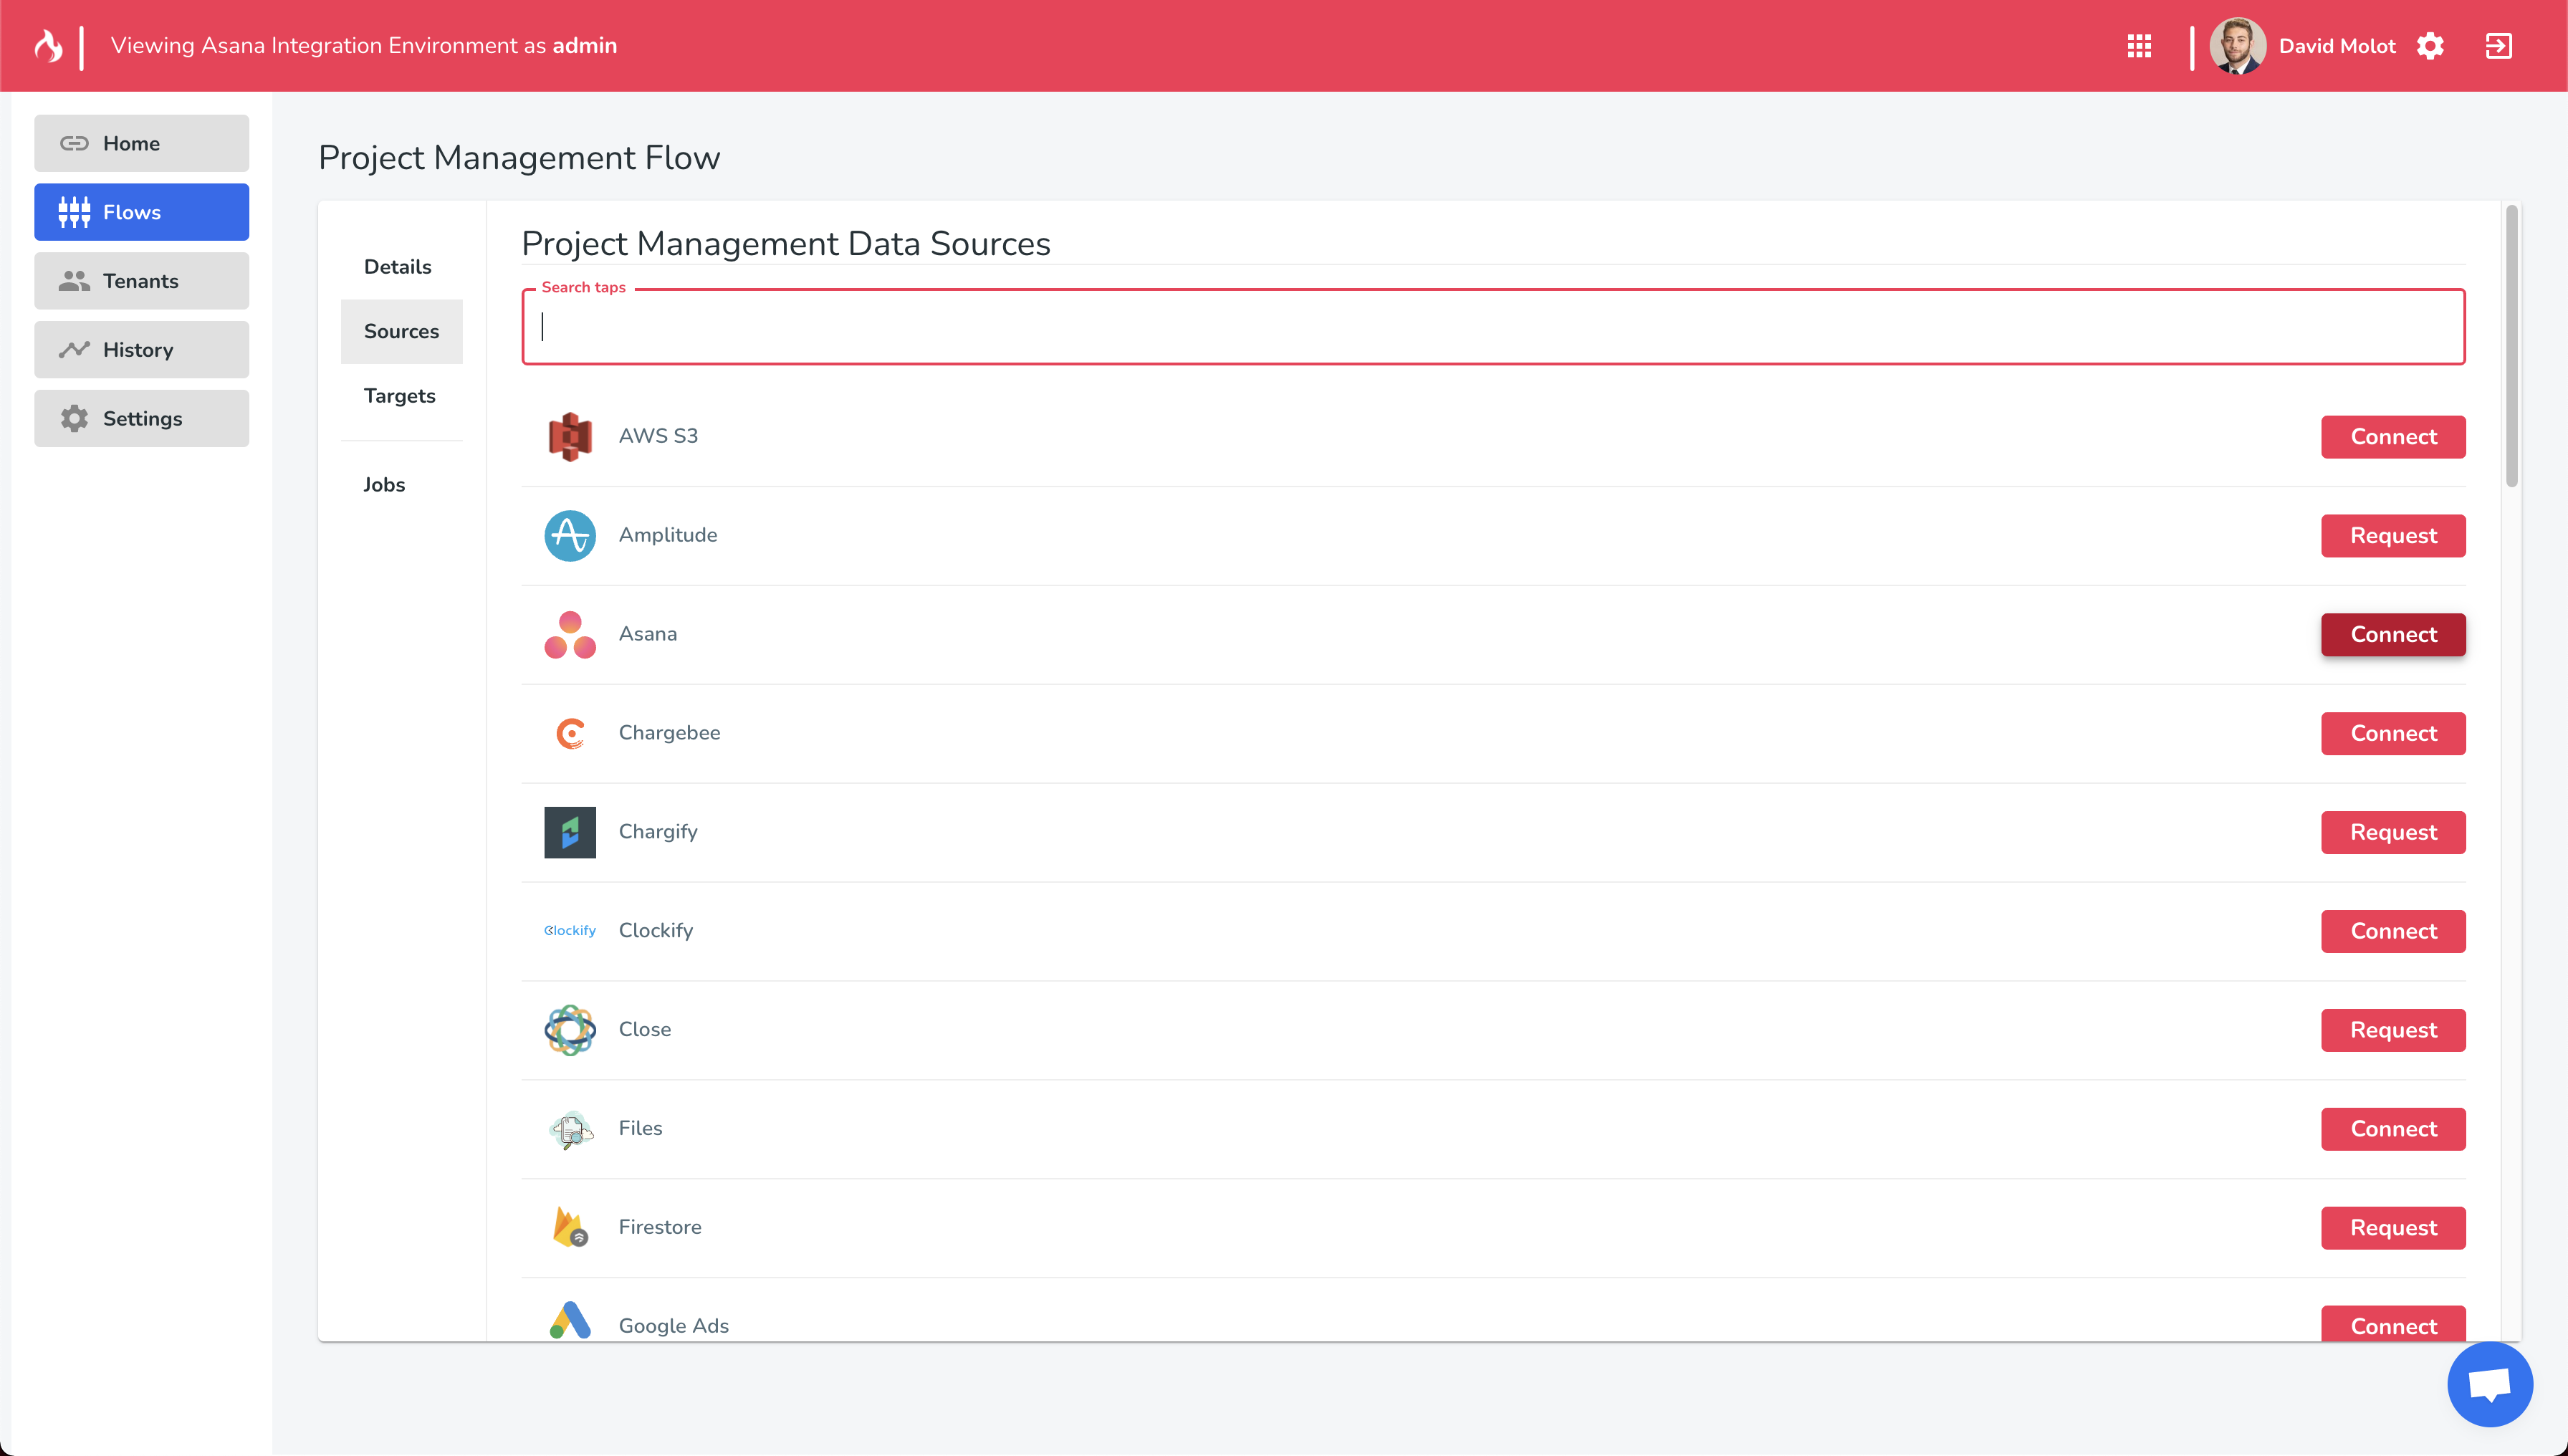Click the Google Ads logo
Image resolution: width=2568 pixels, height=1456 pixels.
pyautogui.click(x=570, y=1320)
